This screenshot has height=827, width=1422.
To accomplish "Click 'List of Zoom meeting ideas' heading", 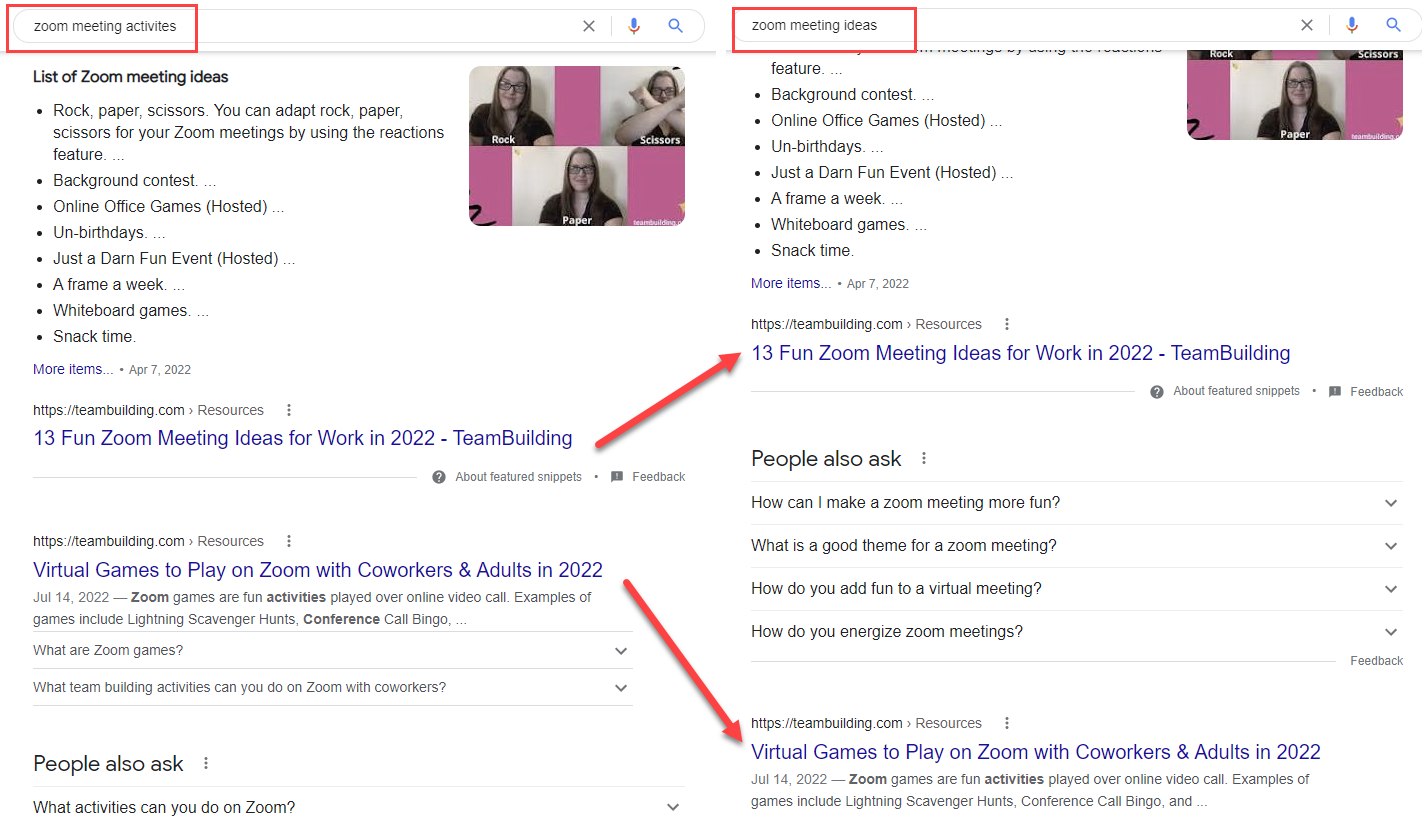I will (x=131, y=77).
